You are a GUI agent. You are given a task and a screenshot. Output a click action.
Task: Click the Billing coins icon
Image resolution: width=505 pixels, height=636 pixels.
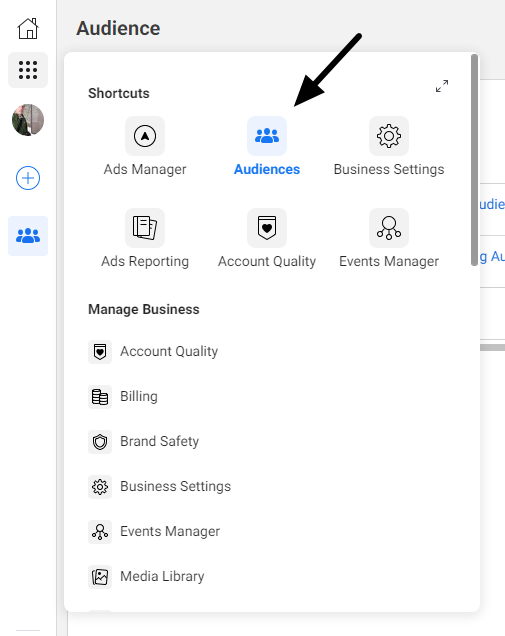tap(100, 397)
